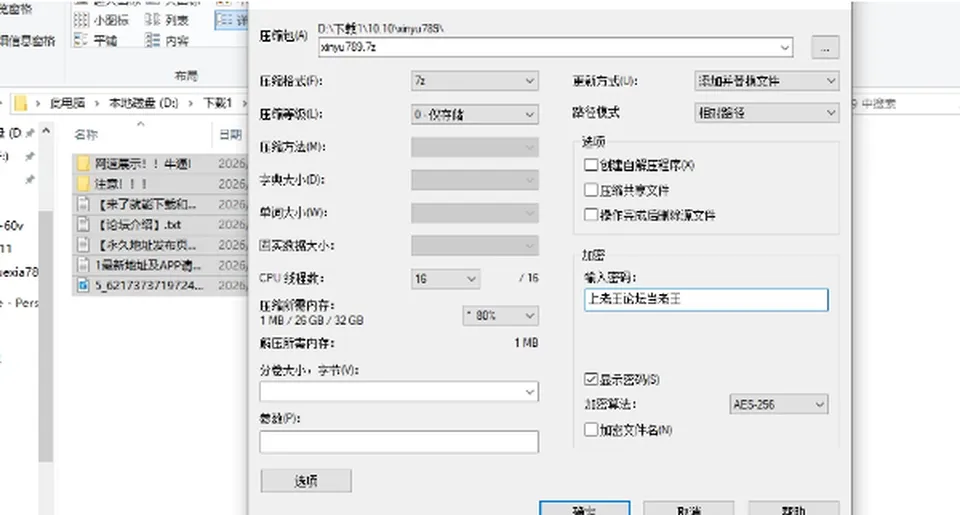
Task: Enable 操作完成后删除源文件 checkbox
Action: tap(591, 214)
